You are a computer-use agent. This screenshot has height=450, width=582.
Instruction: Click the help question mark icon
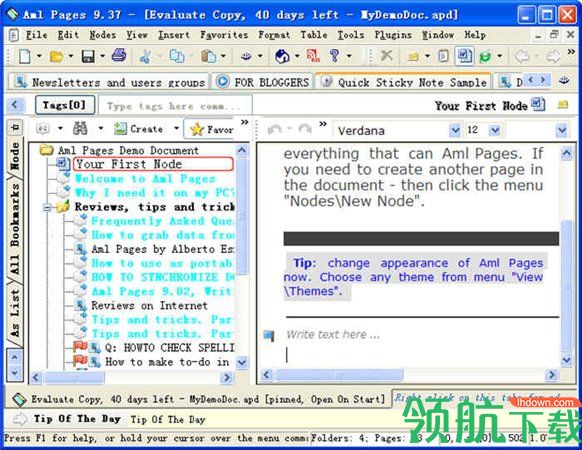[334, 56]
